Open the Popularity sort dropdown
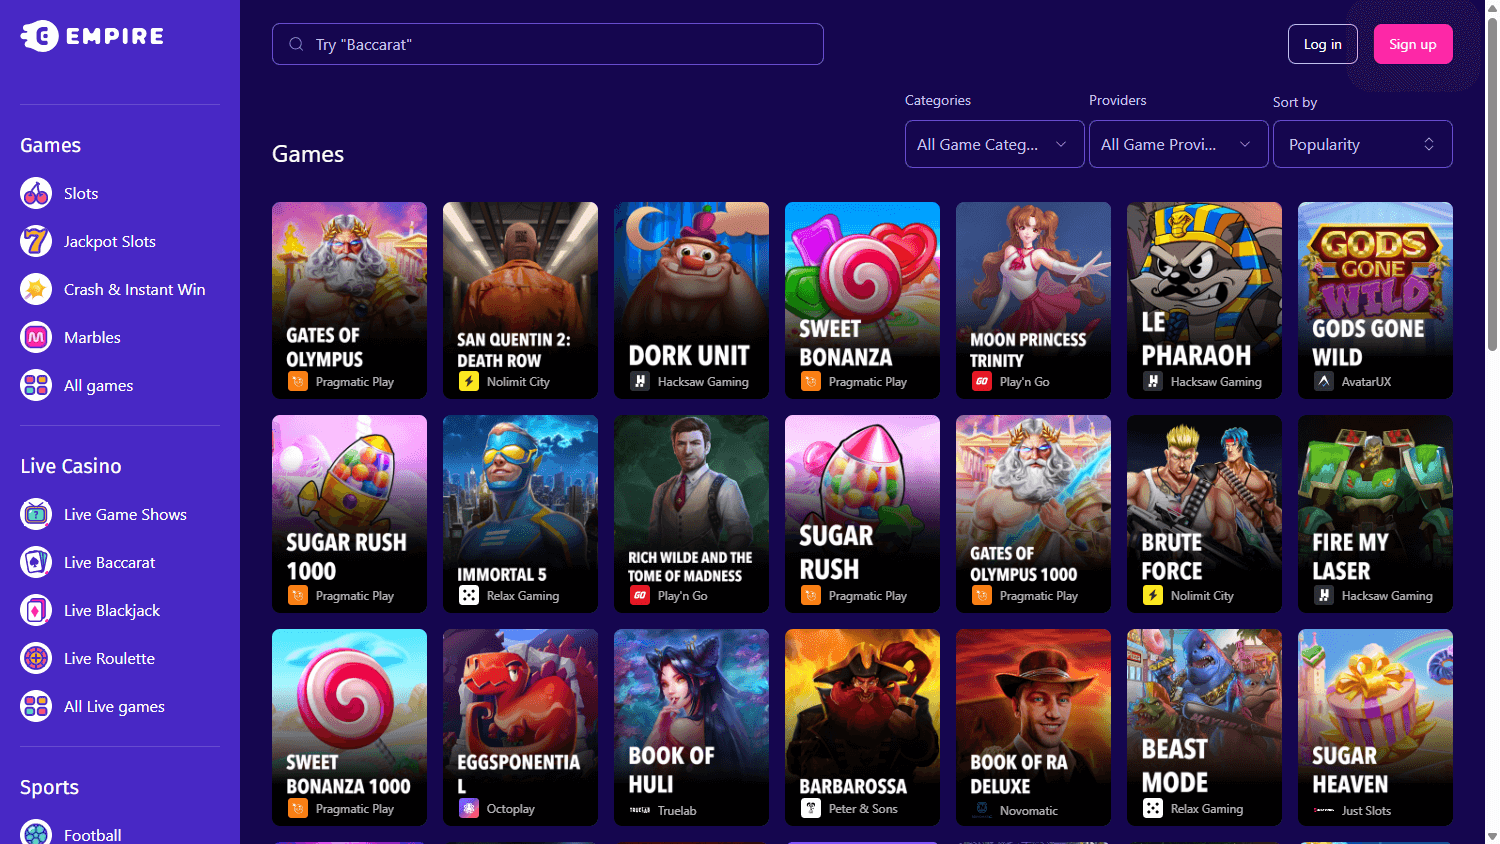This screenshot has height=844, width=1500. click(1363, 144)
